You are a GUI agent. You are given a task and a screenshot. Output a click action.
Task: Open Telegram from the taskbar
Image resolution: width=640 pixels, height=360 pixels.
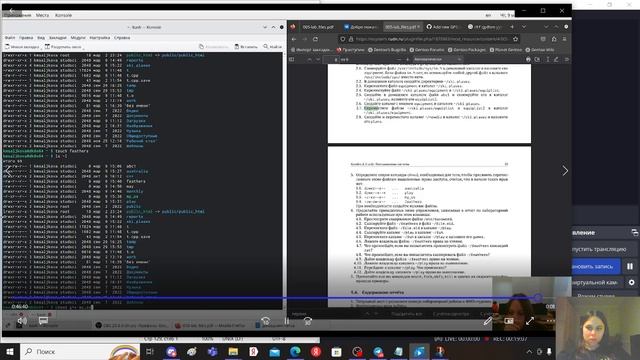[x=378, y=351]
